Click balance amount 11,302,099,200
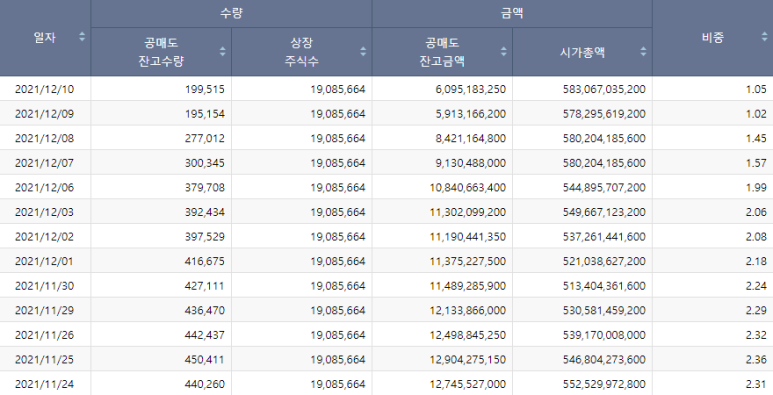The width and height of the screenshot is (773, 395). pos(467,212)
